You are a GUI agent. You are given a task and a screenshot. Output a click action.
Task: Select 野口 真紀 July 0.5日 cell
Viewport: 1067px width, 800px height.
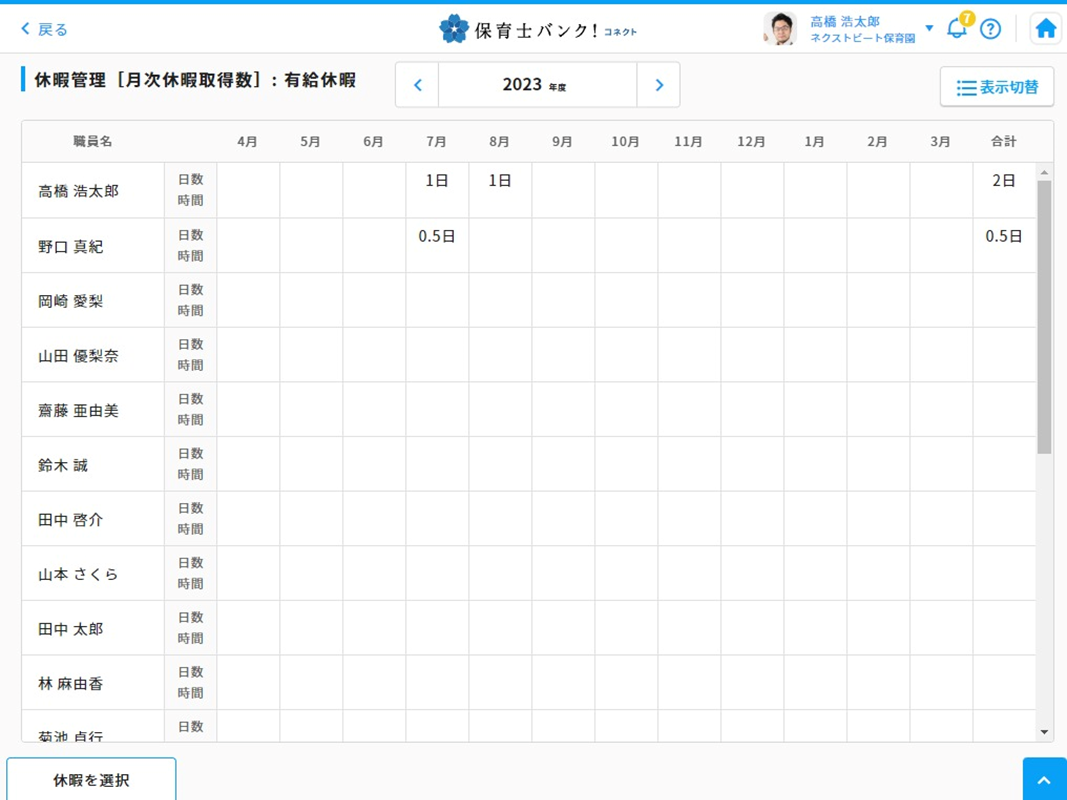(x=437, y=237)
